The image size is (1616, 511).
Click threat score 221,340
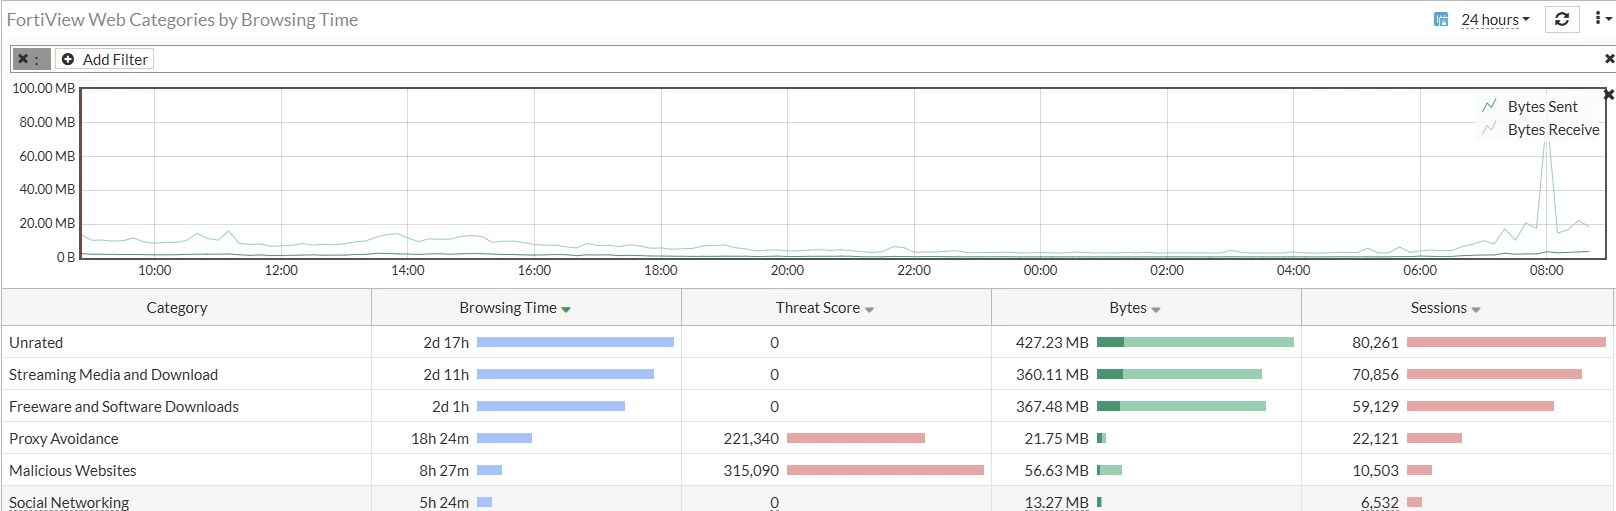751,438
